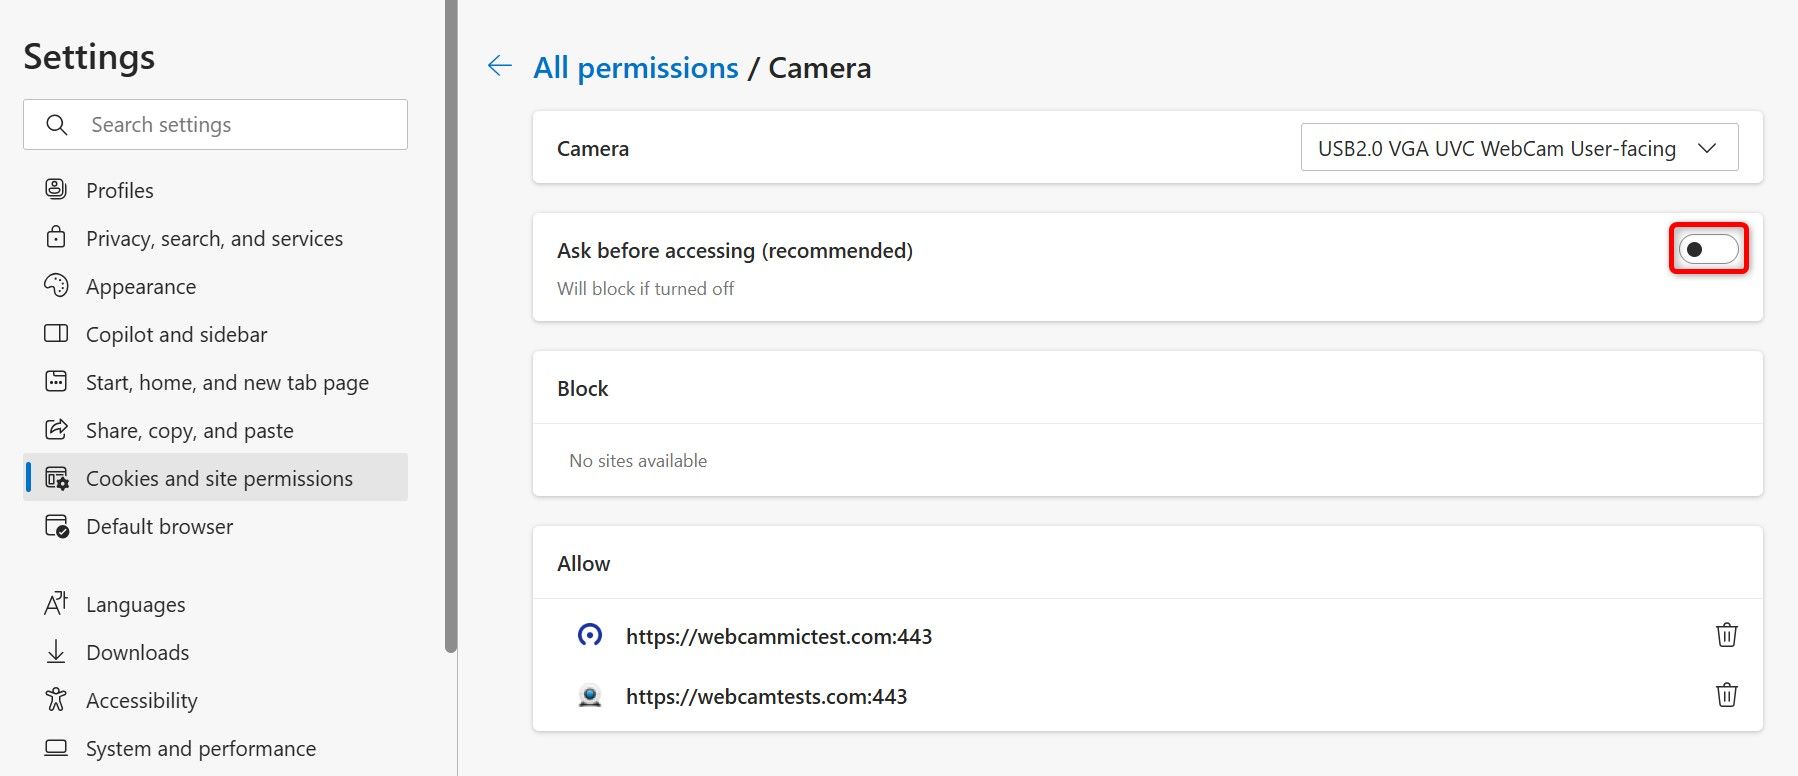Open the camera device dropdown
Image resolution: width=1798 pixels, height=776 pixels.
1518,148
